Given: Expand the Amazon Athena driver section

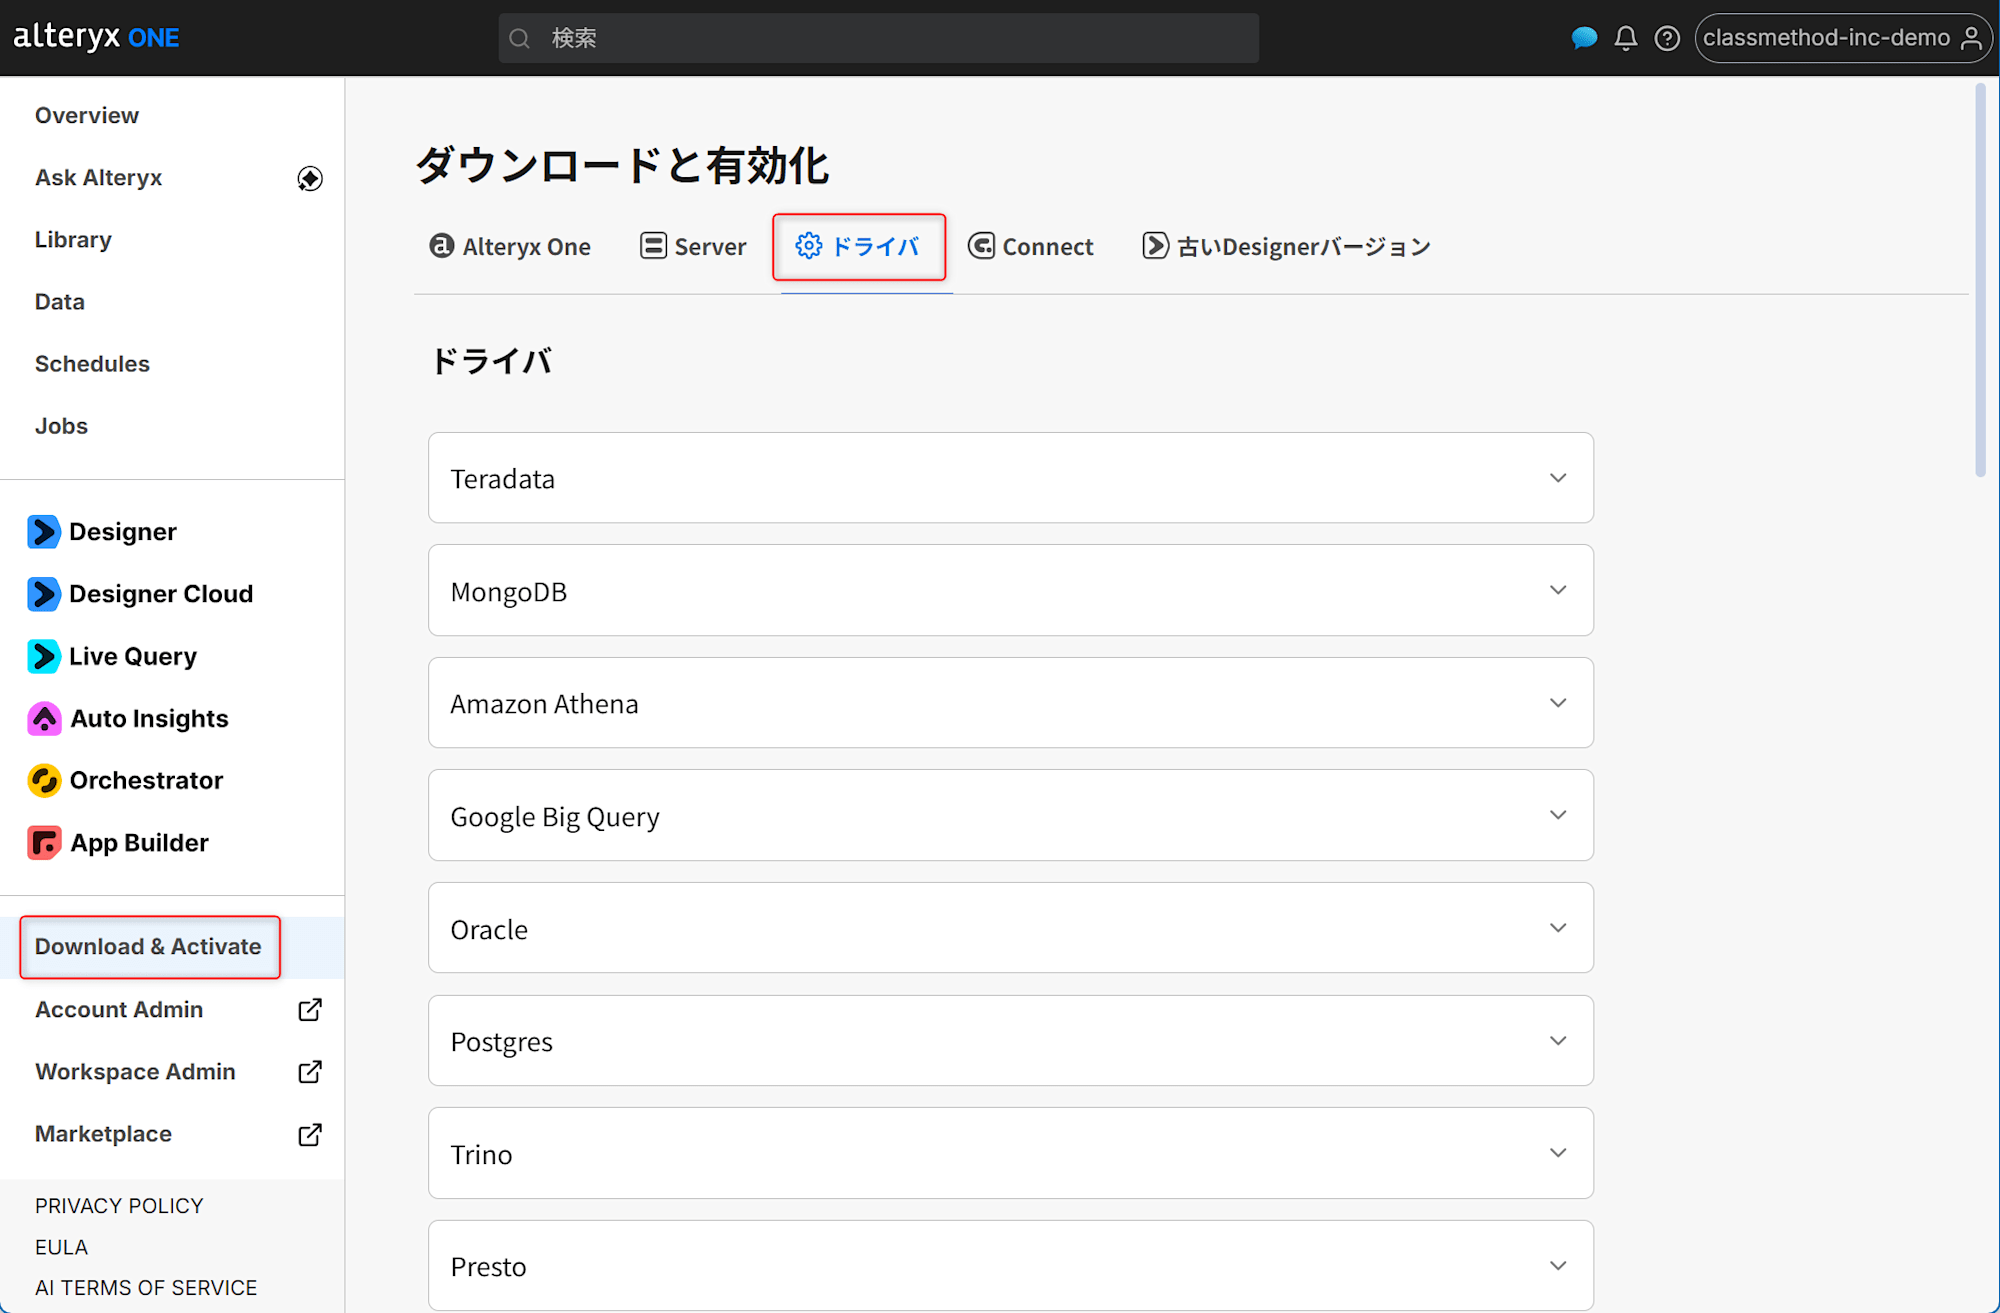Looking at the screenshot, I should click(x=1010, y=703).
